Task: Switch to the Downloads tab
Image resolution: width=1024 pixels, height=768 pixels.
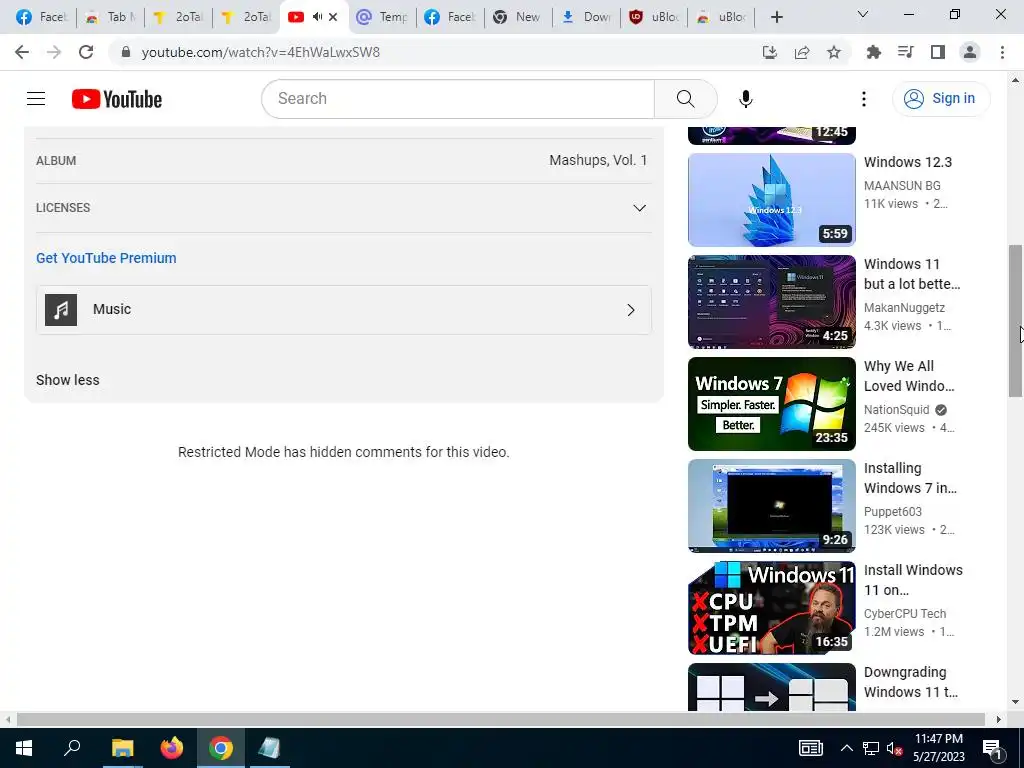Action: [586, 17]
